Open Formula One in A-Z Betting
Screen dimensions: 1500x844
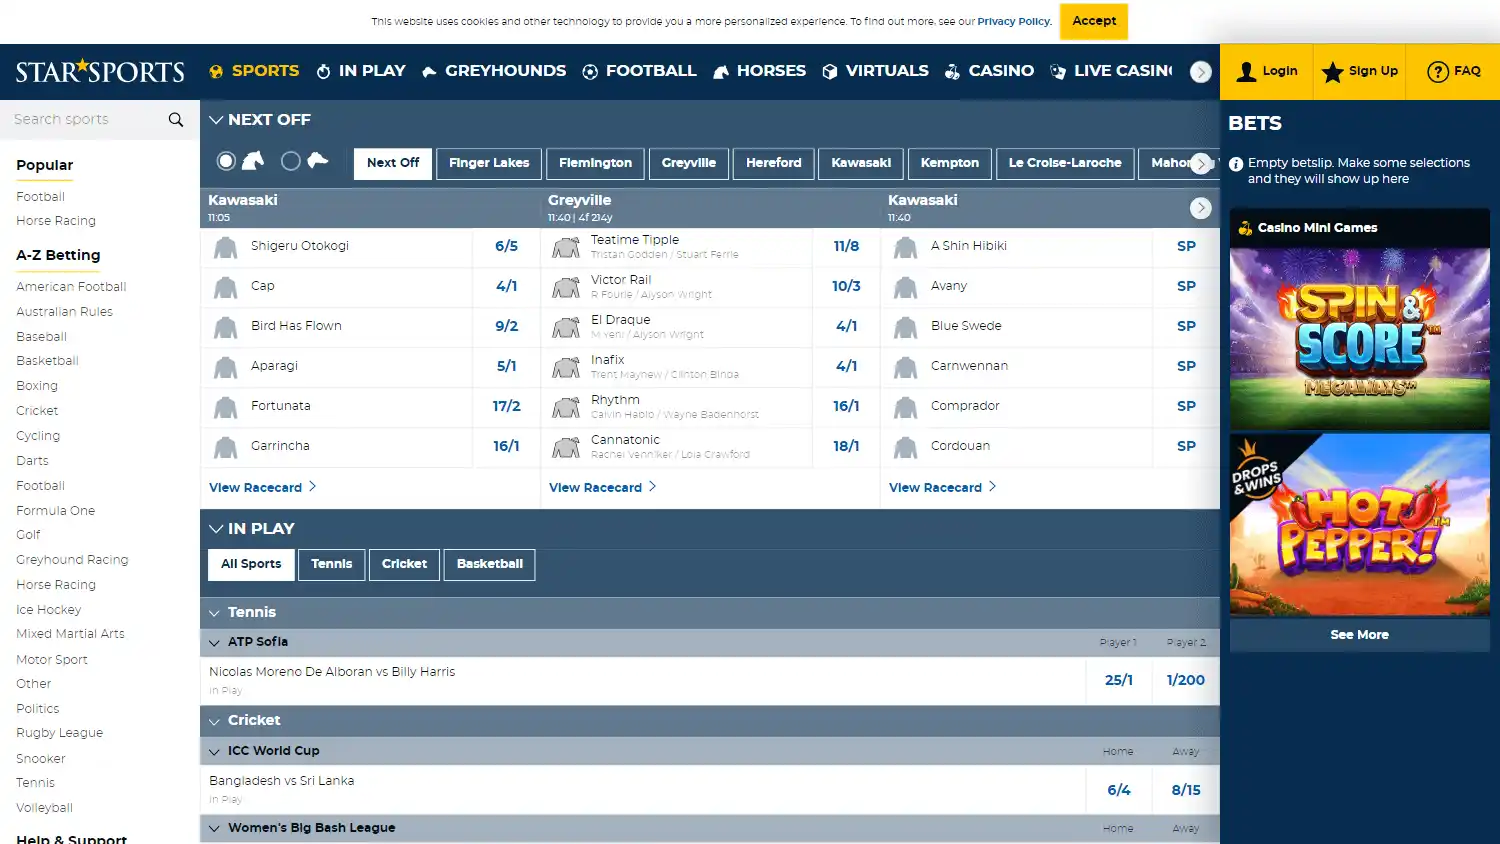55,511
